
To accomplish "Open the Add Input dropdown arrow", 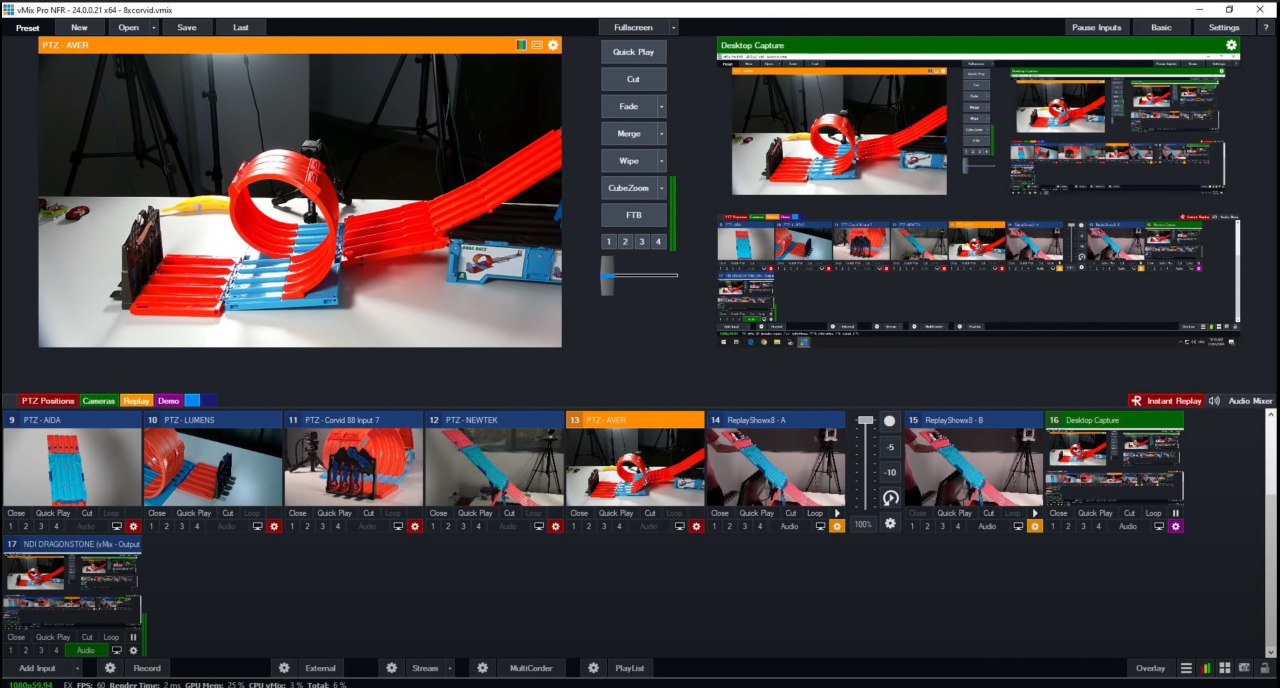I will pyautogui.click(x=77, y=668).
